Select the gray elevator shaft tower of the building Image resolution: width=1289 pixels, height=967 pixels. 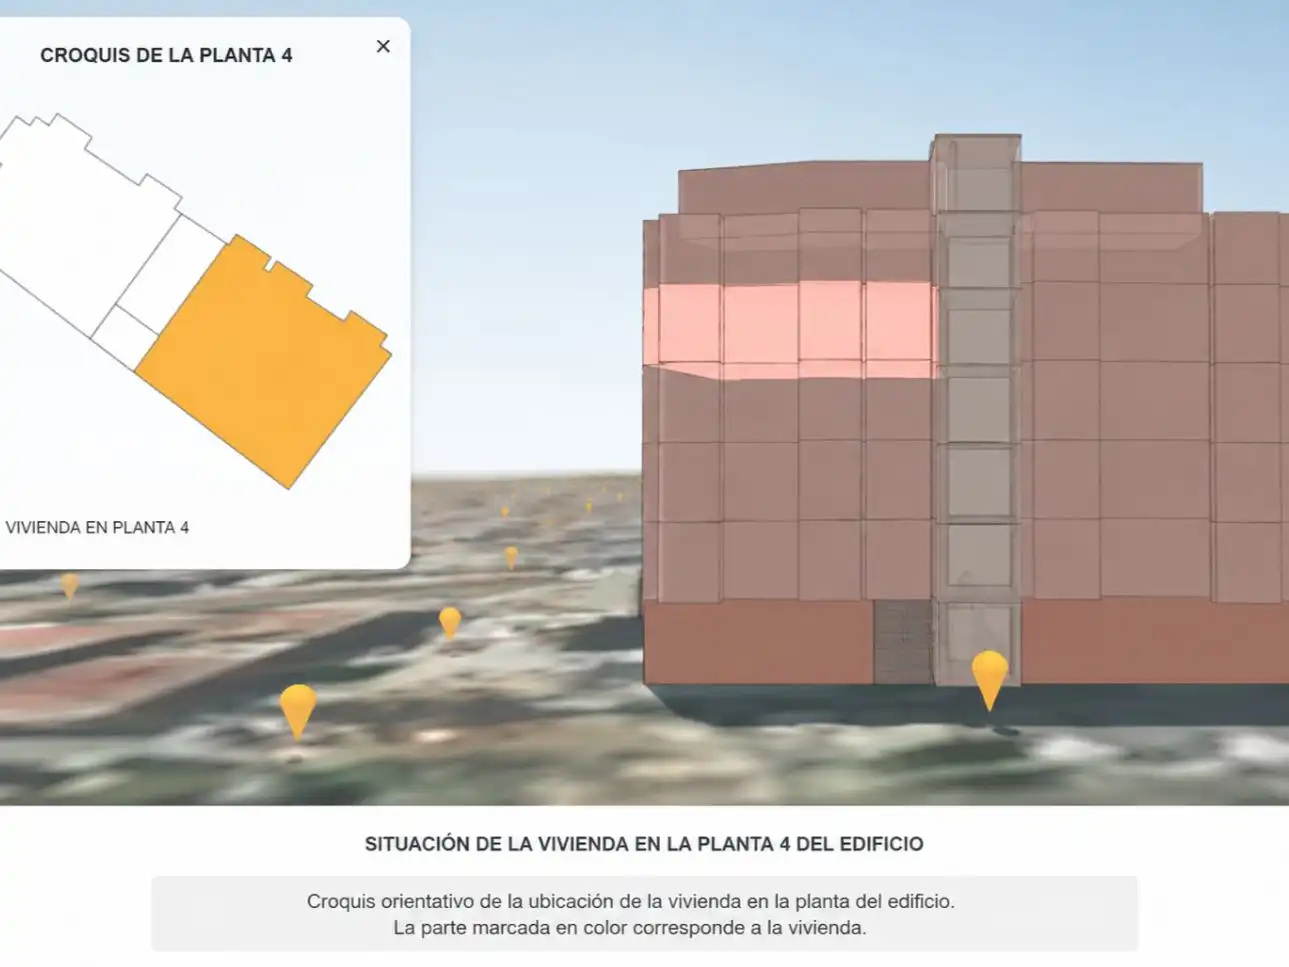pyautogui.click(x=977, y=410)
